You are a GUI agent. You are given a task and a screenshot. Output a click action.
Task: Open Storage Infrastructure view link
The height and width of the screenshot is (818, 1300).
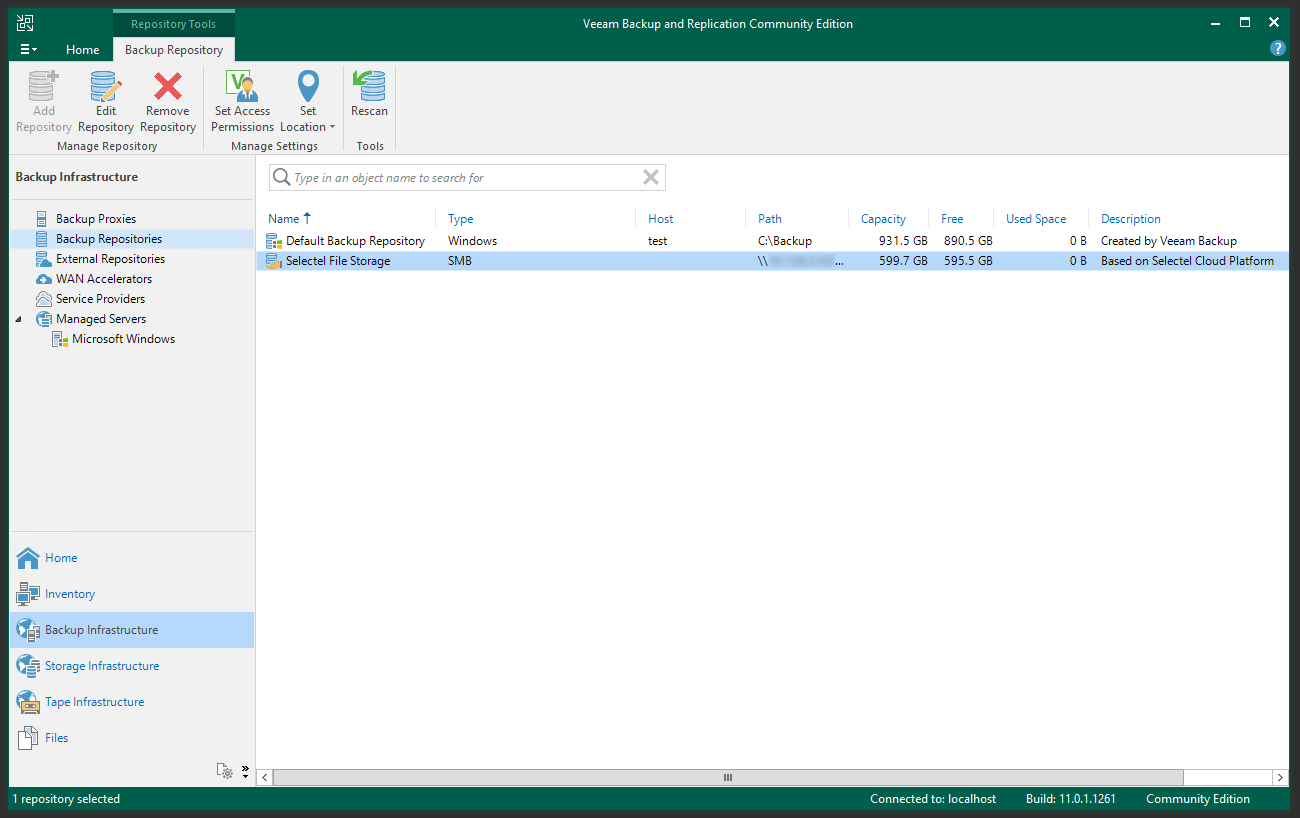[102, 666]
